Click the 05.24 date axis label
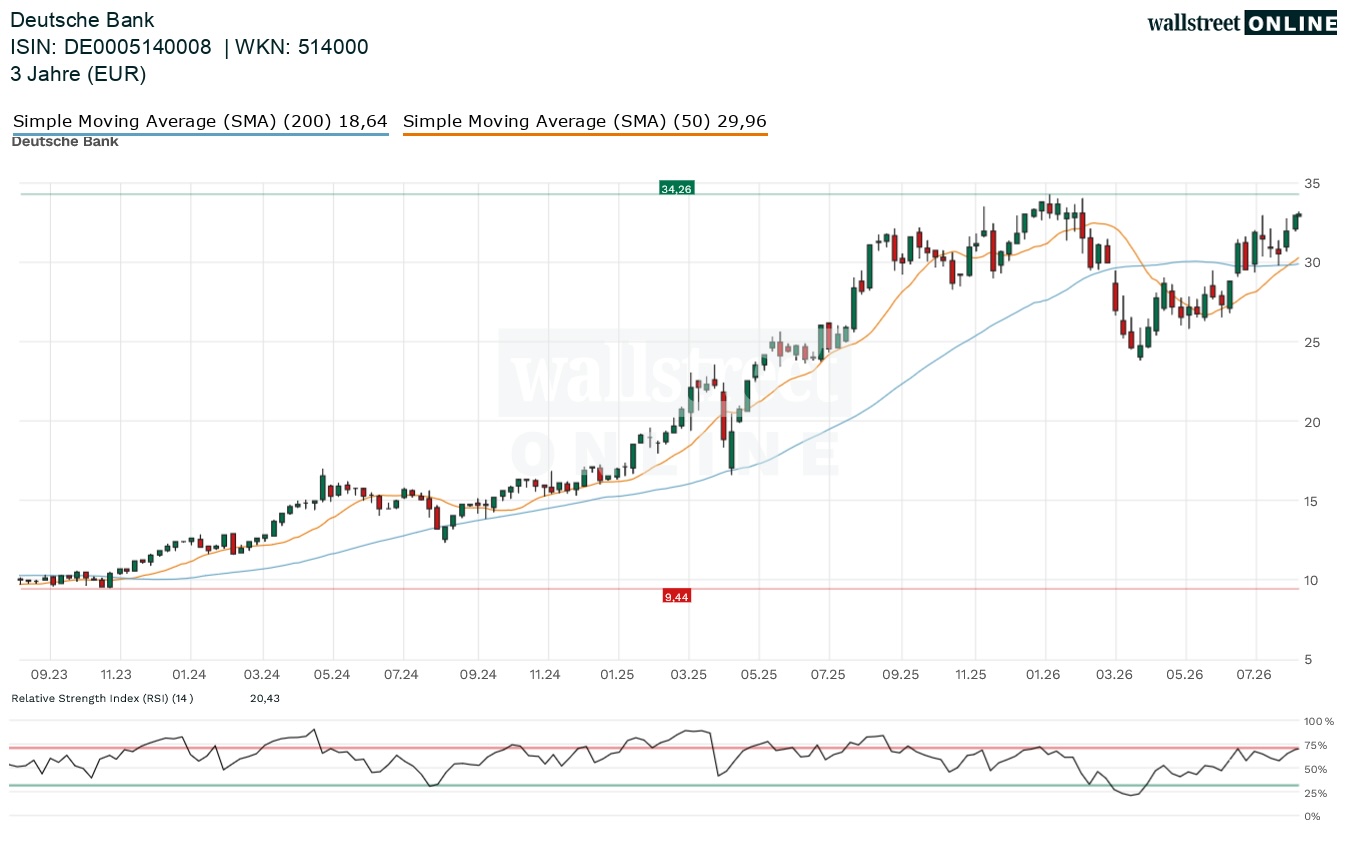The height and width of the screenshot is (843, 1349). pyautogui.click(x=332, y=675)
